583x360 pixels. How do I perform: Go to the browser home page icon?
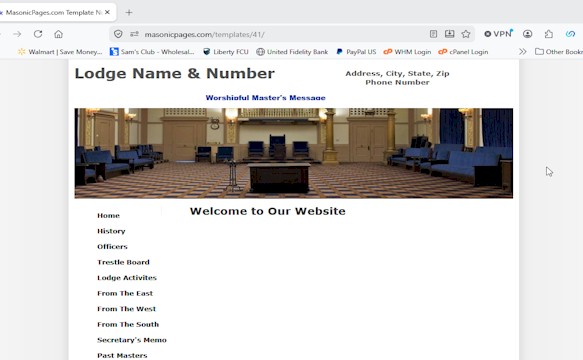58,34
